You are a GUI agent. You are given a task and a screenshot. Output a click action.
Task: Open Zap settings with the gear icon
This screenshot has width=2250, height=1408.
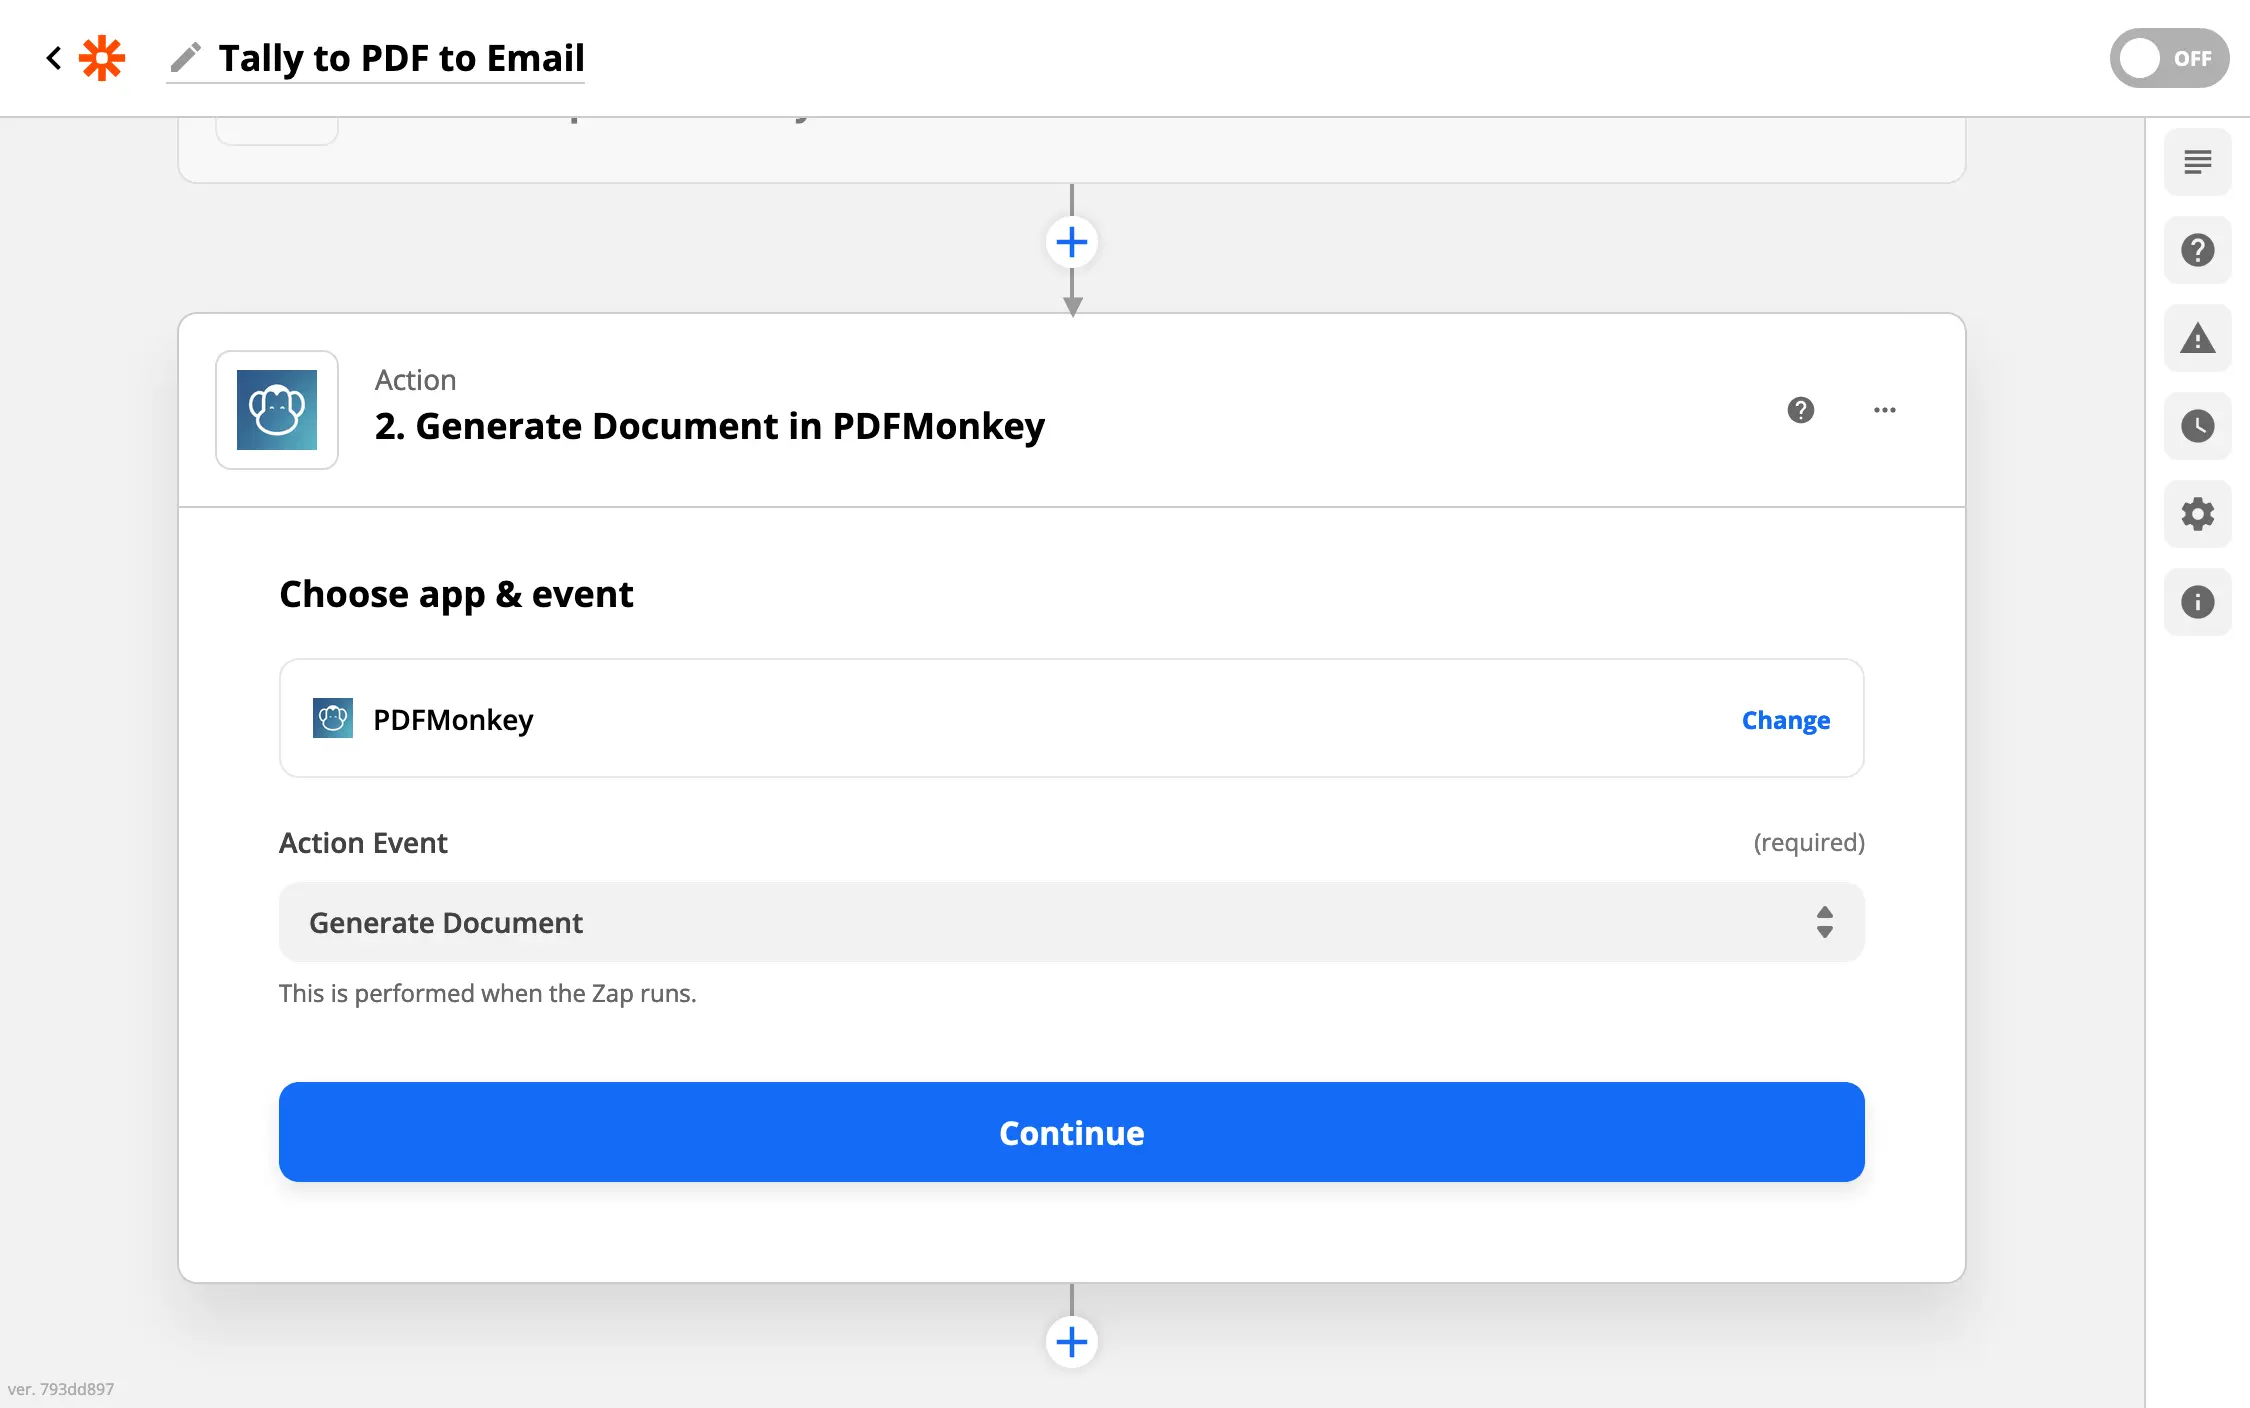click(2197, 514)
